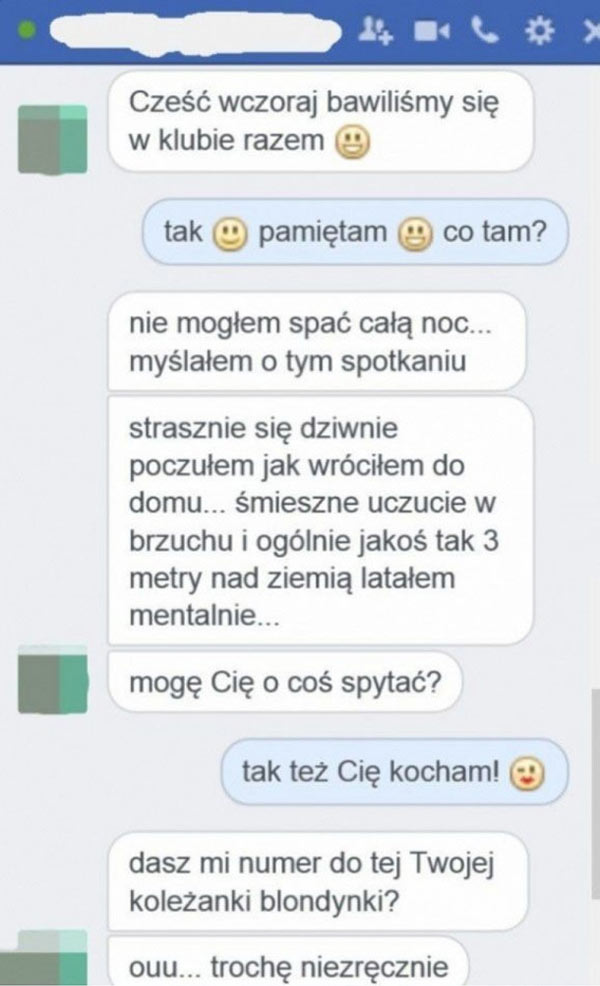The image size is (600, 986).
Task: Close the chat window with X
Action: point(592,31)
